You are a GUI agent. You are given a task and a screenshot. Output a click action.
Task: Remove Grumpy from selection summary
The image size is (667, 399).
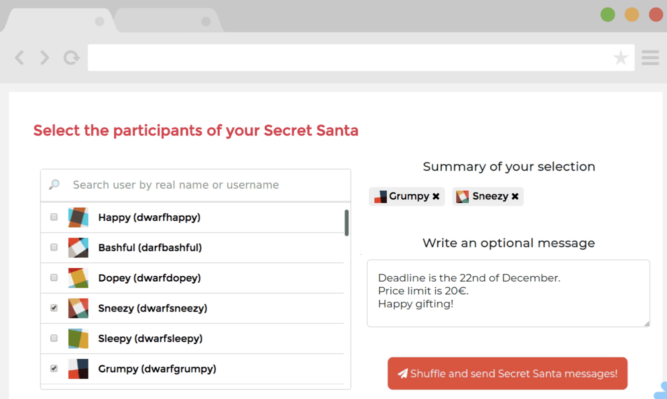(x=436, y=196)
